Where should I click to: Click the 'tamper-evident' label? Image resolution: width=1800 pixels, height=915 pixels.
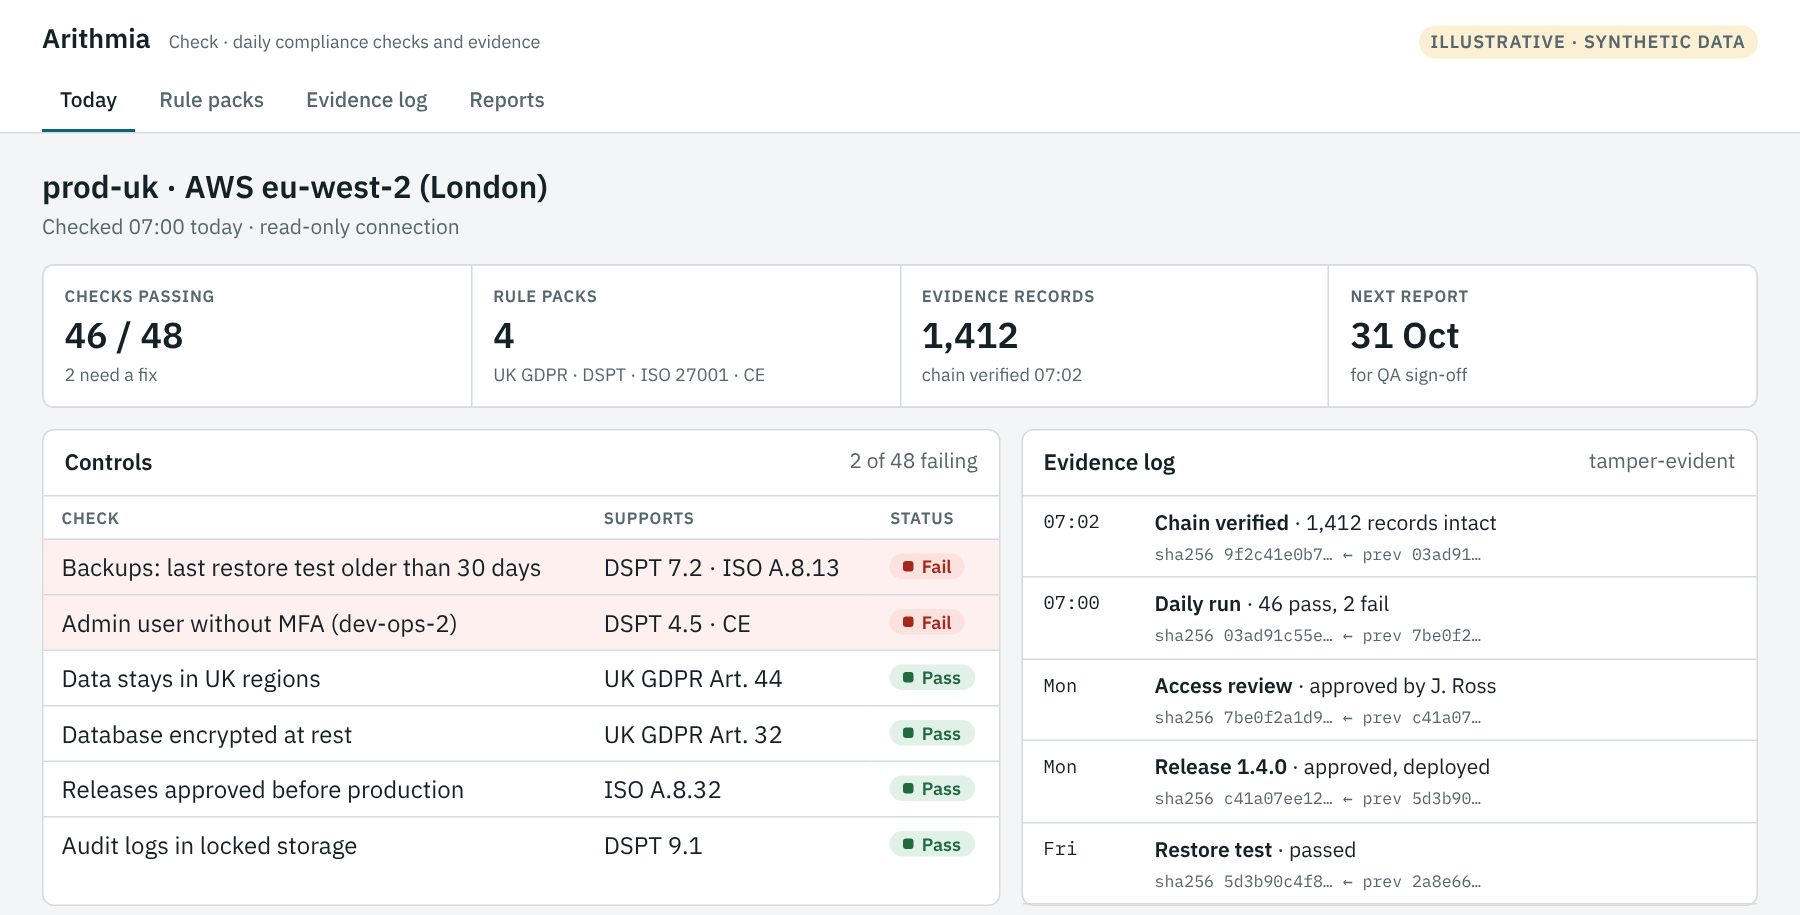[1661, 461]
